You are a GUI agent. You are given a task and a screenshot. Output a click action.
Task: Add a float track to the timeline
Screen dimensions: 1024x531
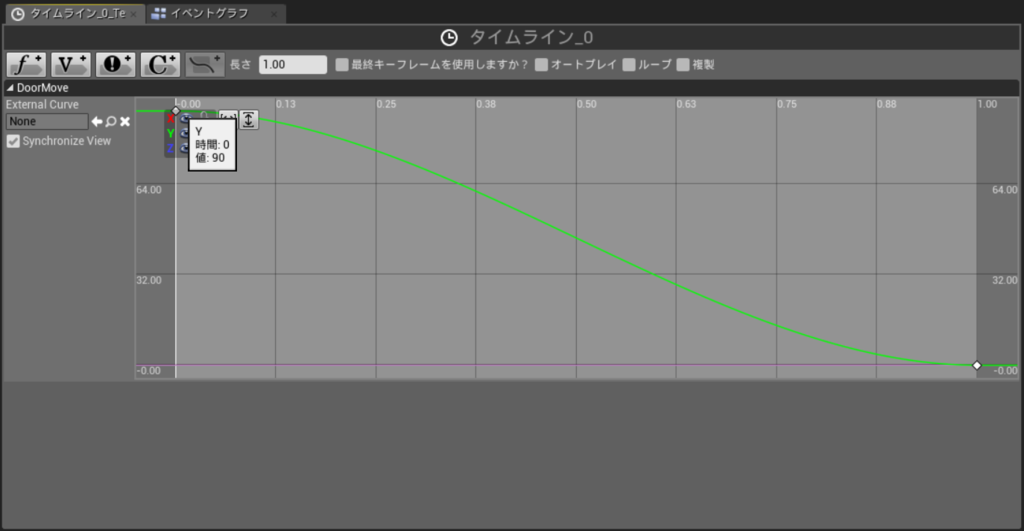click(26, 65)
